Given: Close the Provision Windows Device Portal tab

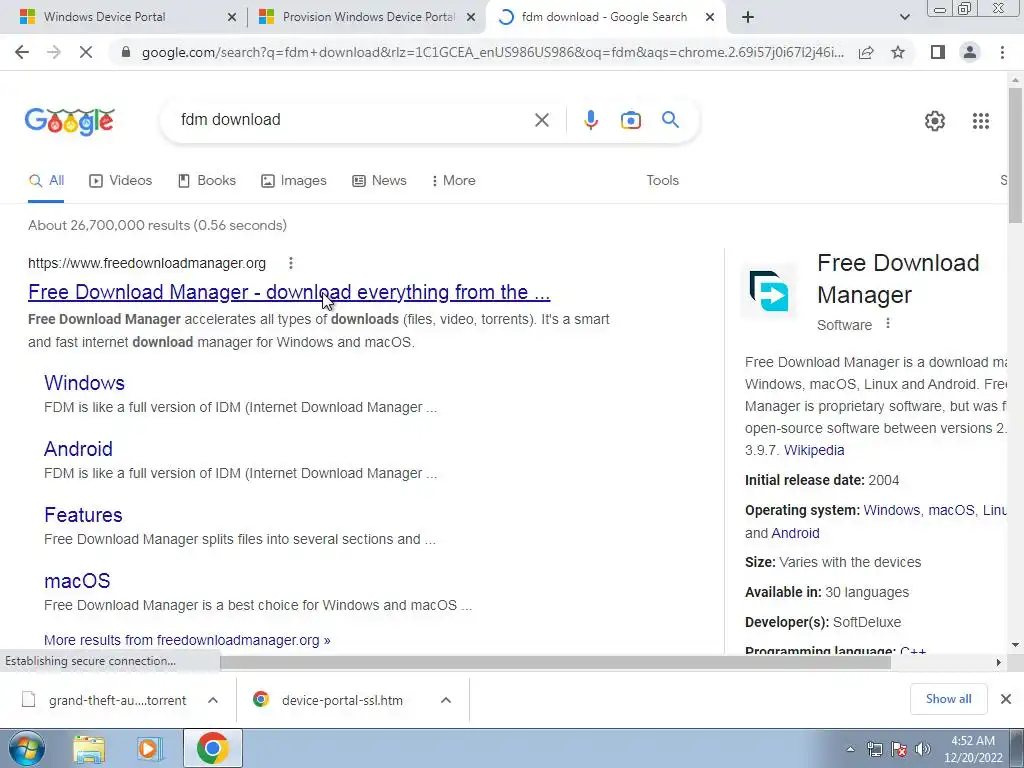Looking at the screenshot, I should 470,18.
